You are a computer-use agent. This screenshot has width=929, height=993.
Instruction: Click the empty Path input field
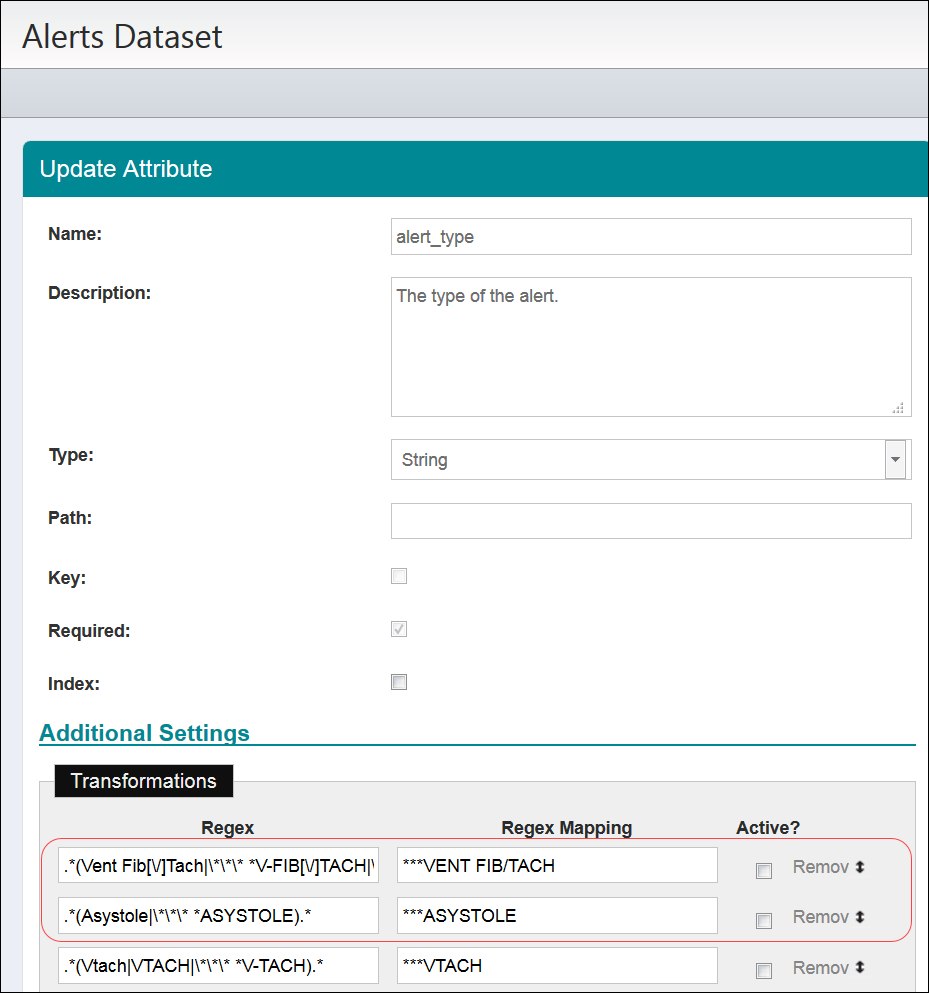pos(650,520)
